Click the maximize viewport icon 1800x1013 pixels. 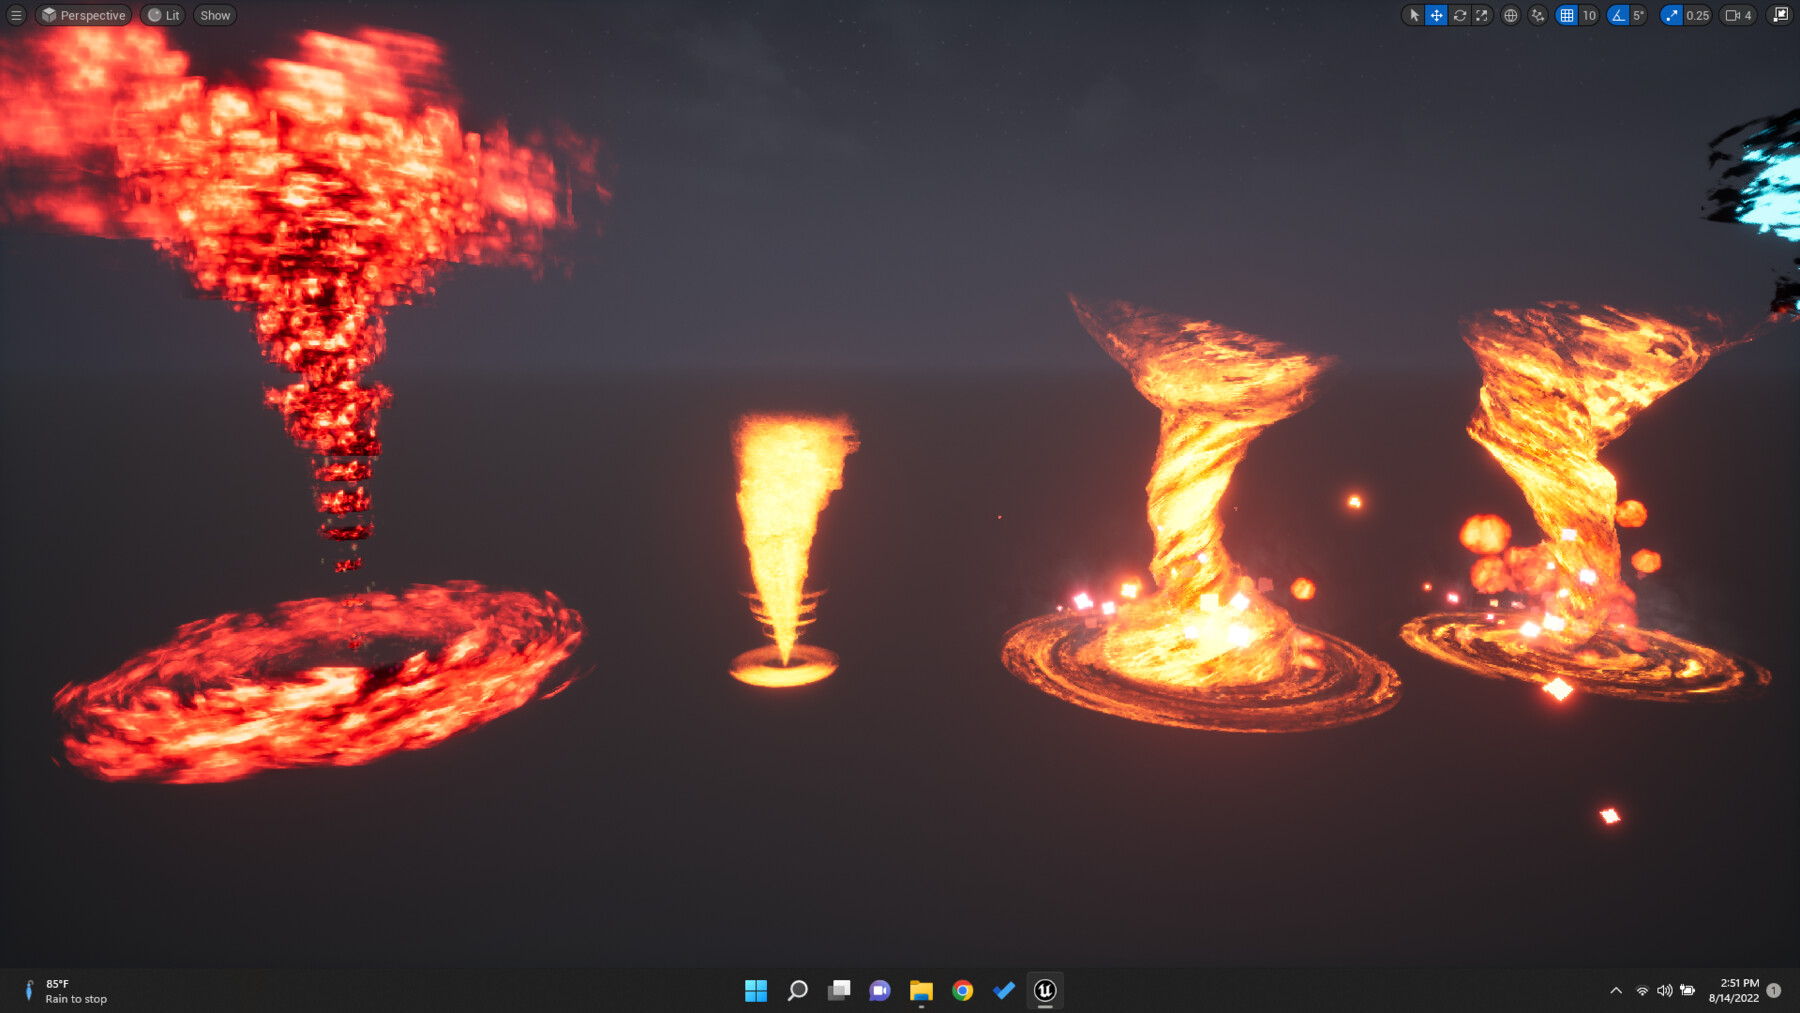pyautogui.click(x=1779, y=15)
